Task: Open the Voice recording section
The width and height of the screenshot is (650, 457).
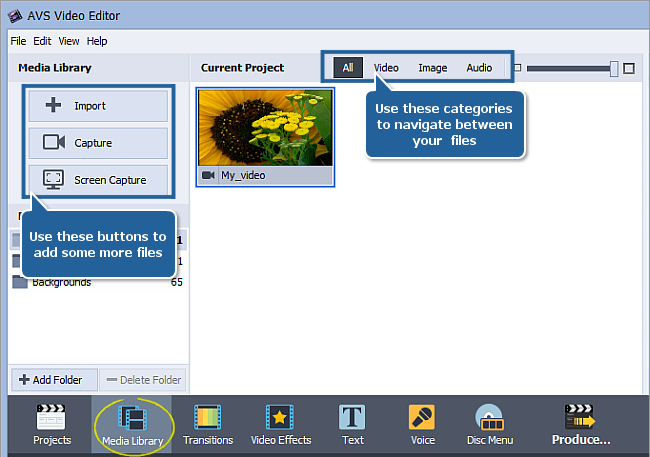Action: pos(422,425)
